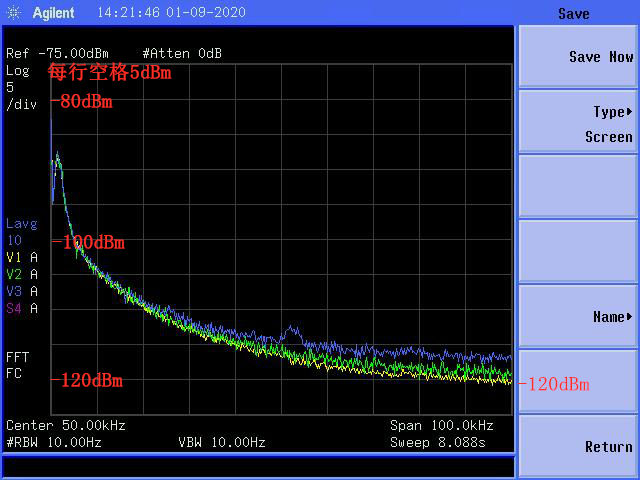Click the #RBW 10.00Hz resolution bandwidth
Screen dimensions: 640x480
(x=53, y=441)
